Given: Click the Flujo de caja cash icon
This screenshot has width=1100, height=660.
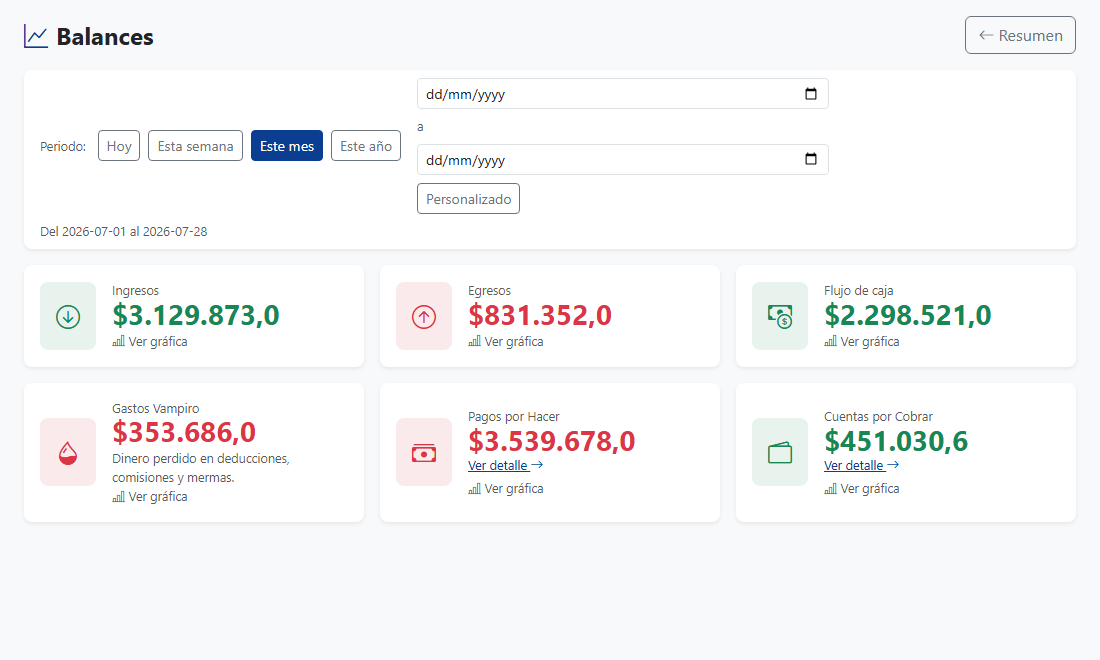Looking at the screenshot, I should pos(779,316).
